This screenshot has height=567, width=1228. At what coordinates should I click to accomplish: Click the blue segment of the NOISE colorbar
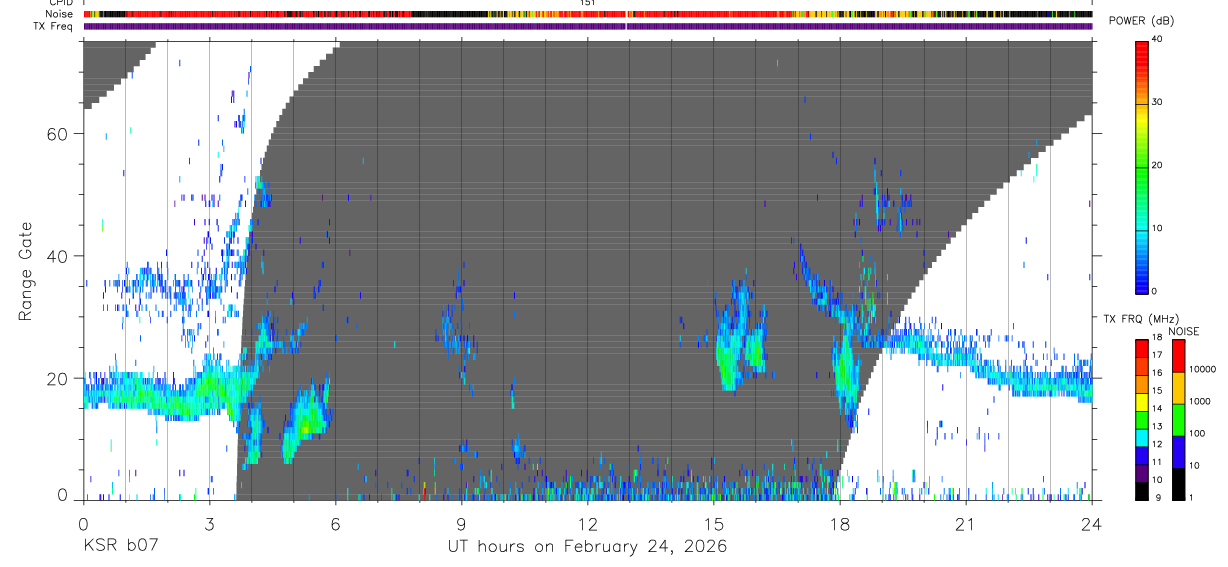pos(1178,451)
